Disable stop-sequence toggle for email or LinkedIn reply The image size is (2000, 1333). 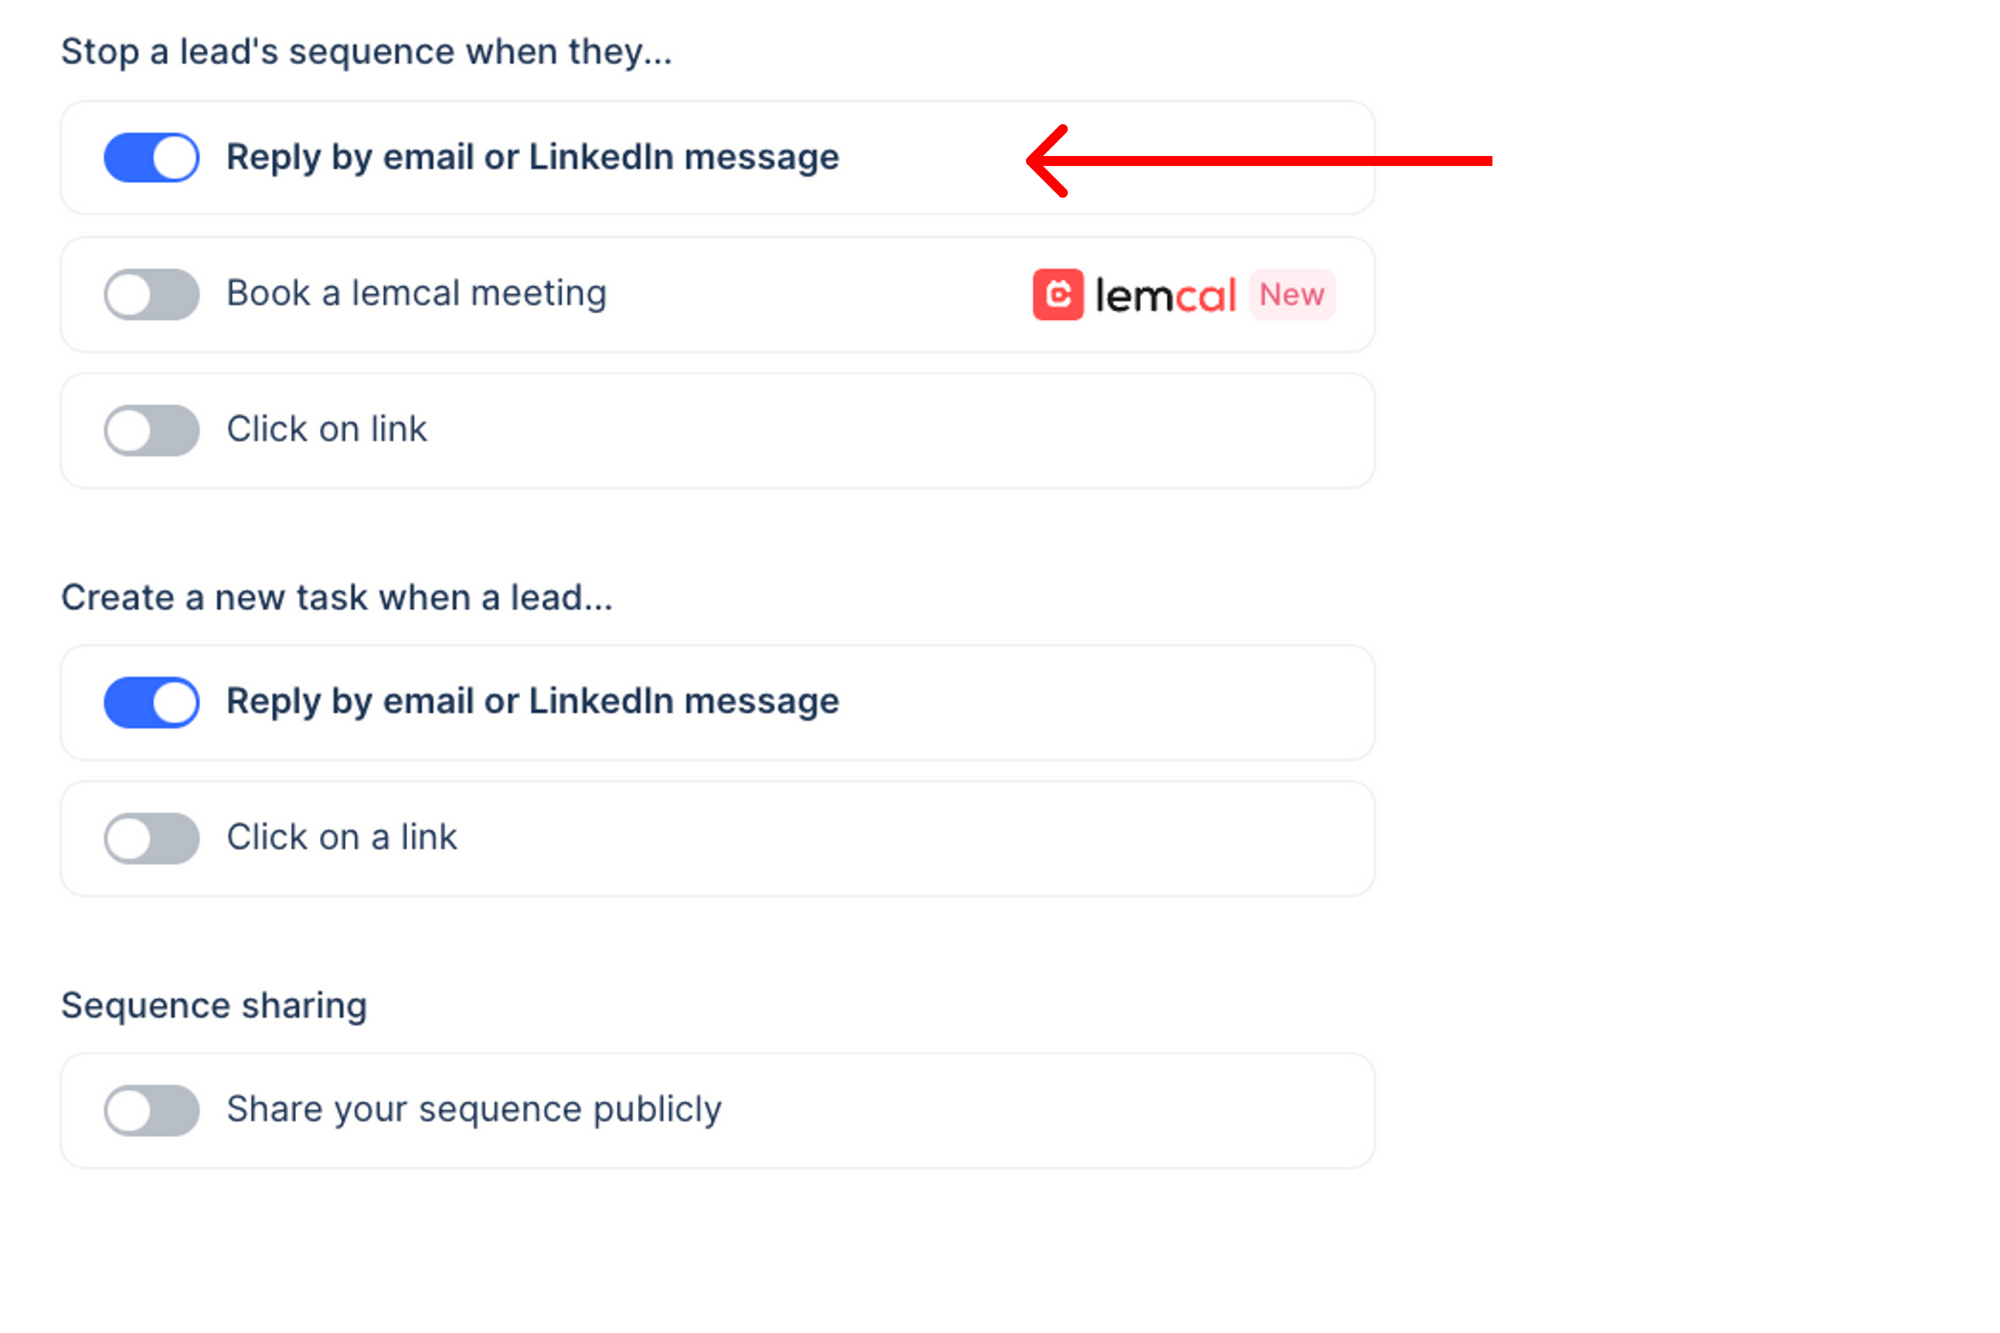[152, 158]
